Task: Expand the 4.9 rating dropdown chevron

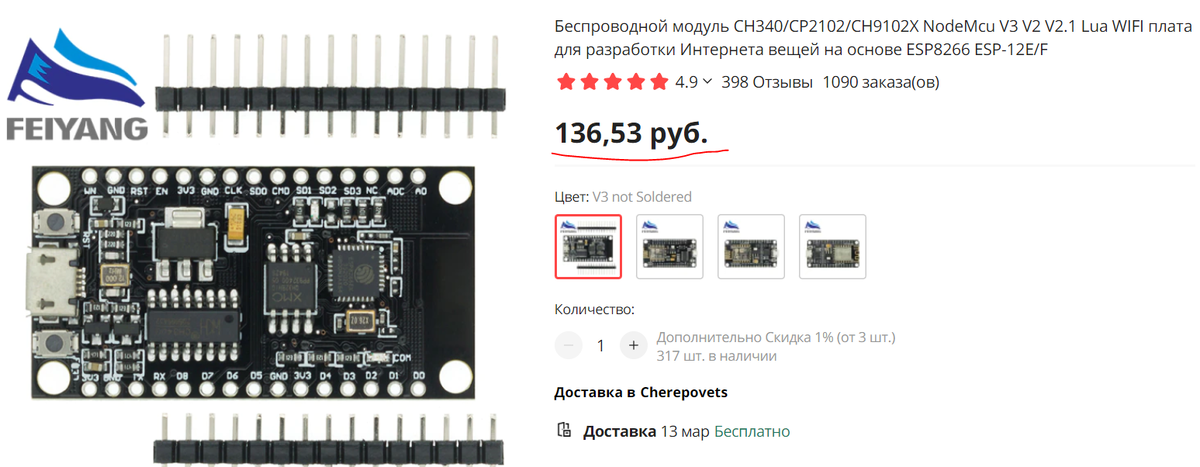Action: [708, 82]
